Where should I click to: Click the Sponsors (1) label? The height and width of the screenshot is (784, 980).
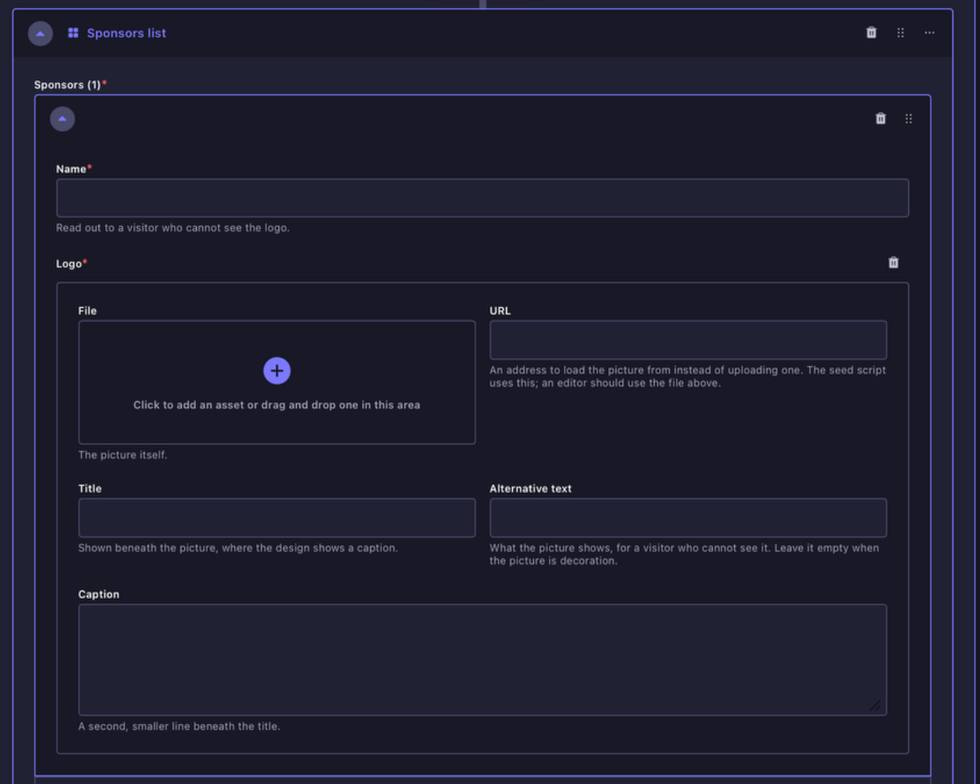pyautogui.click(x=68, y=85)
